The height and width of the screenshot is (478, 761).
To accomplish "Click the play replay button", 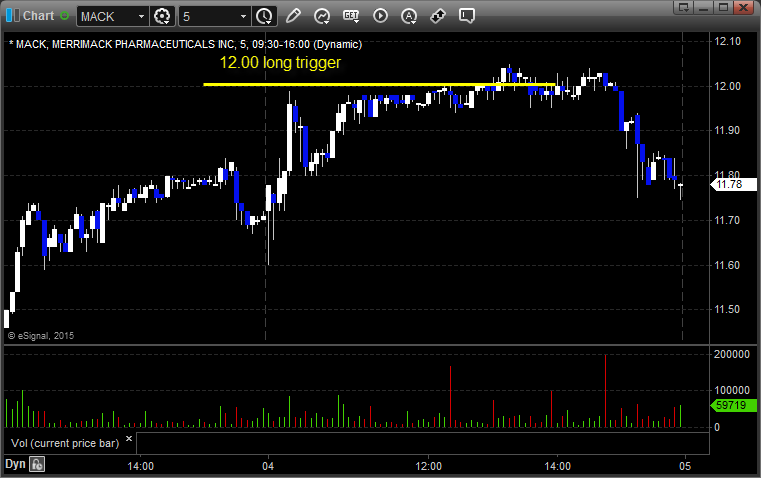I will (x=380, y=16).
